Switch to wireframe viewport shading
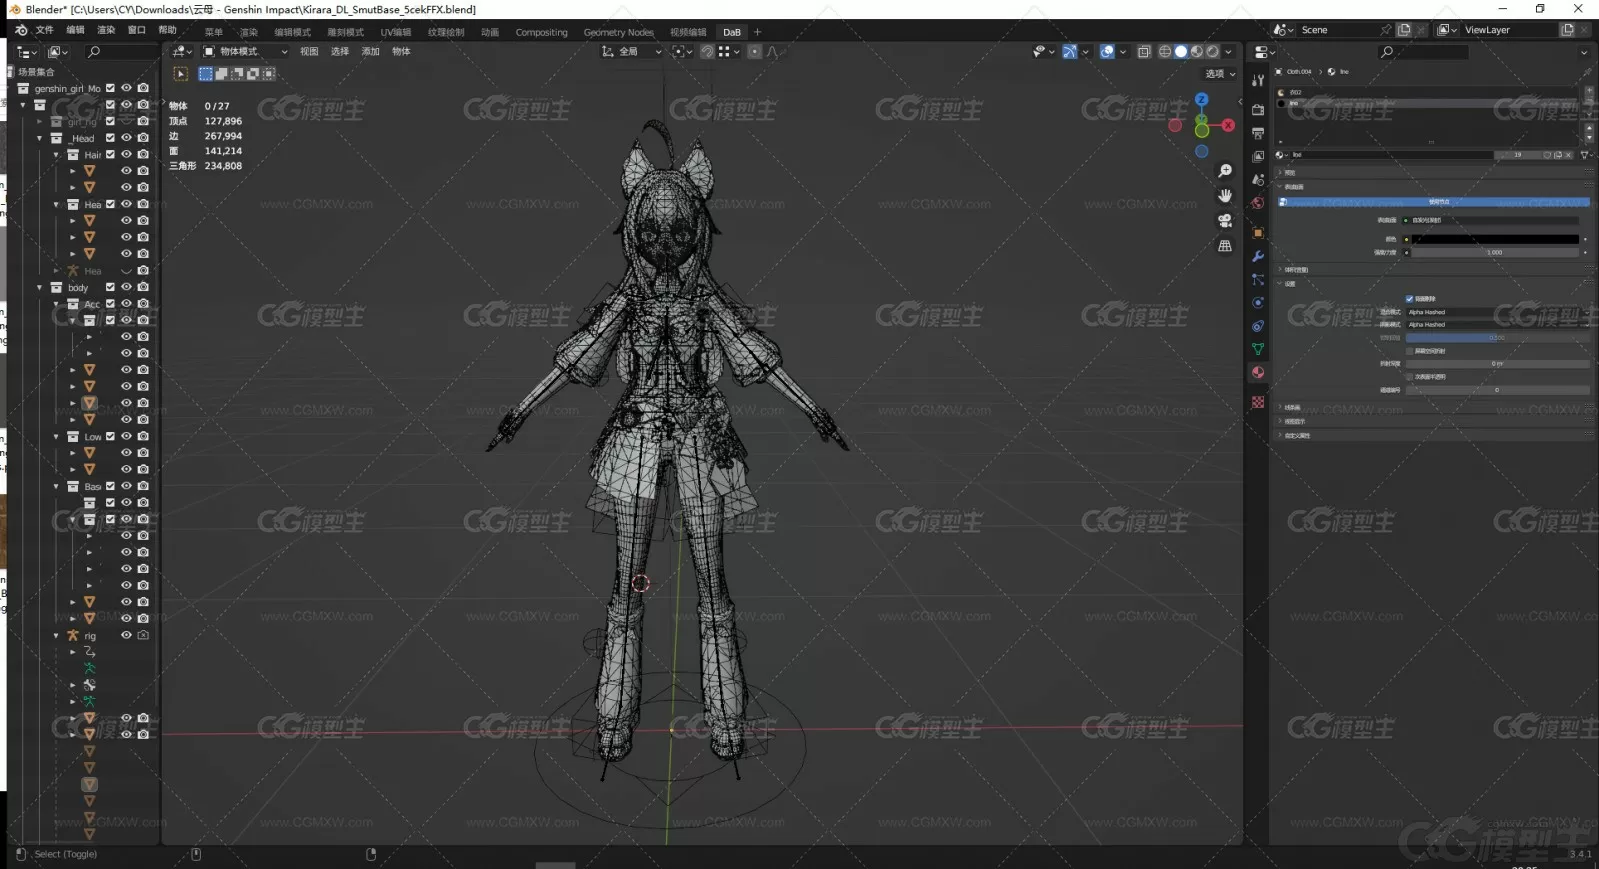 (x=1165, y=51)
